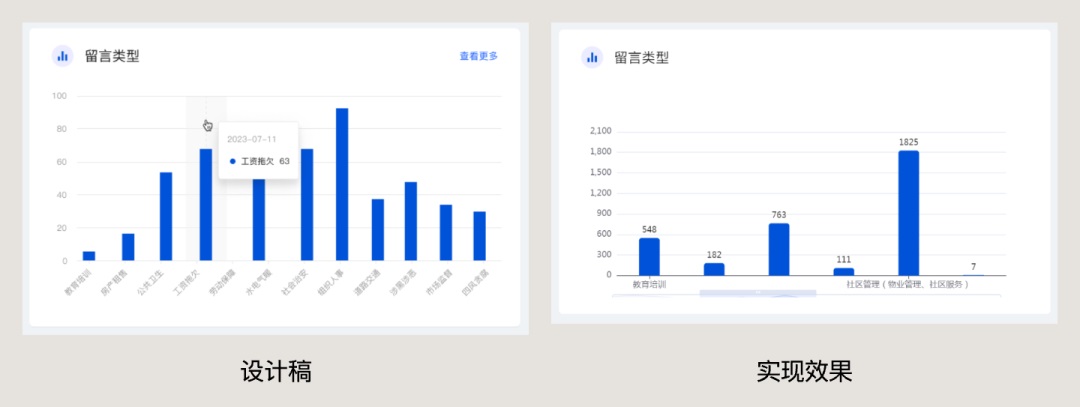This screenshot has width=1080, height=407.
Task: Select the bar labeled 1825
Action: (x=908, y=212)
